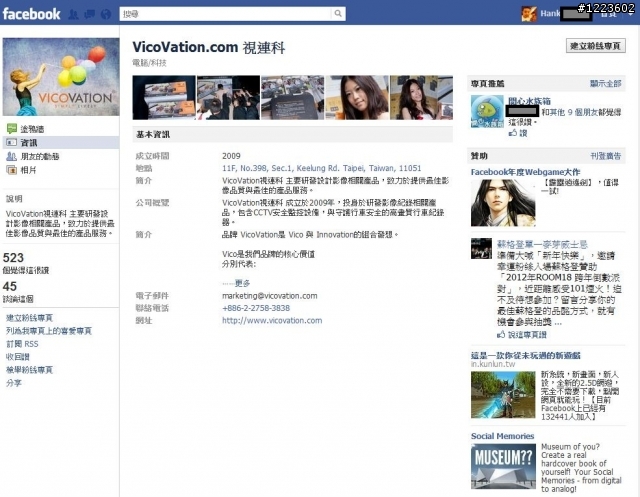Click the friend activity people icon
640x497 pixels.
(11, 156)
